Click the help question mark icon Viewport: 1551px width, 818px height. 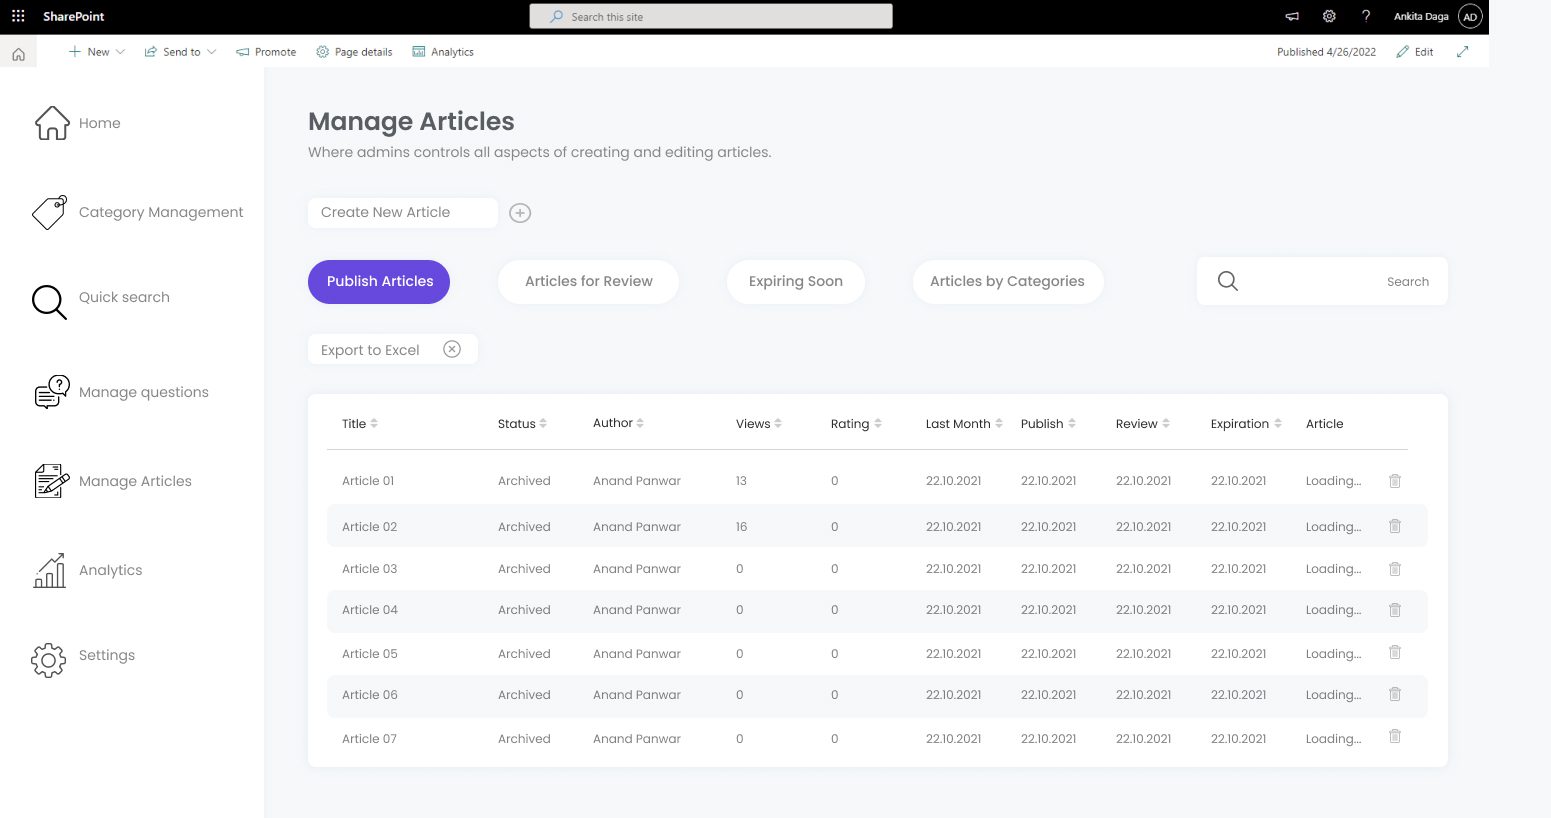point(1366,16)
